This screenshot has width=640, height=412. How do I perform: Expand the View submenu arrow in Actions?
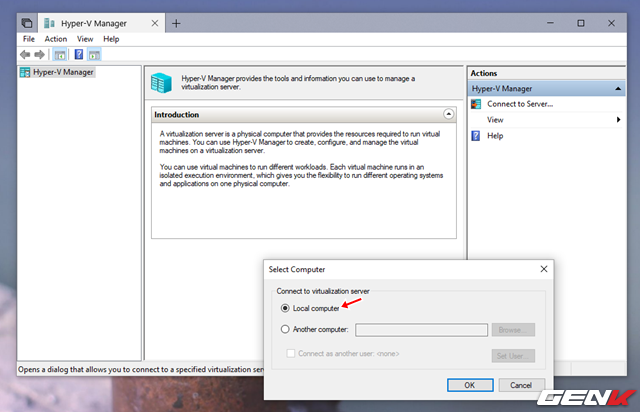(x=618, y=120)
